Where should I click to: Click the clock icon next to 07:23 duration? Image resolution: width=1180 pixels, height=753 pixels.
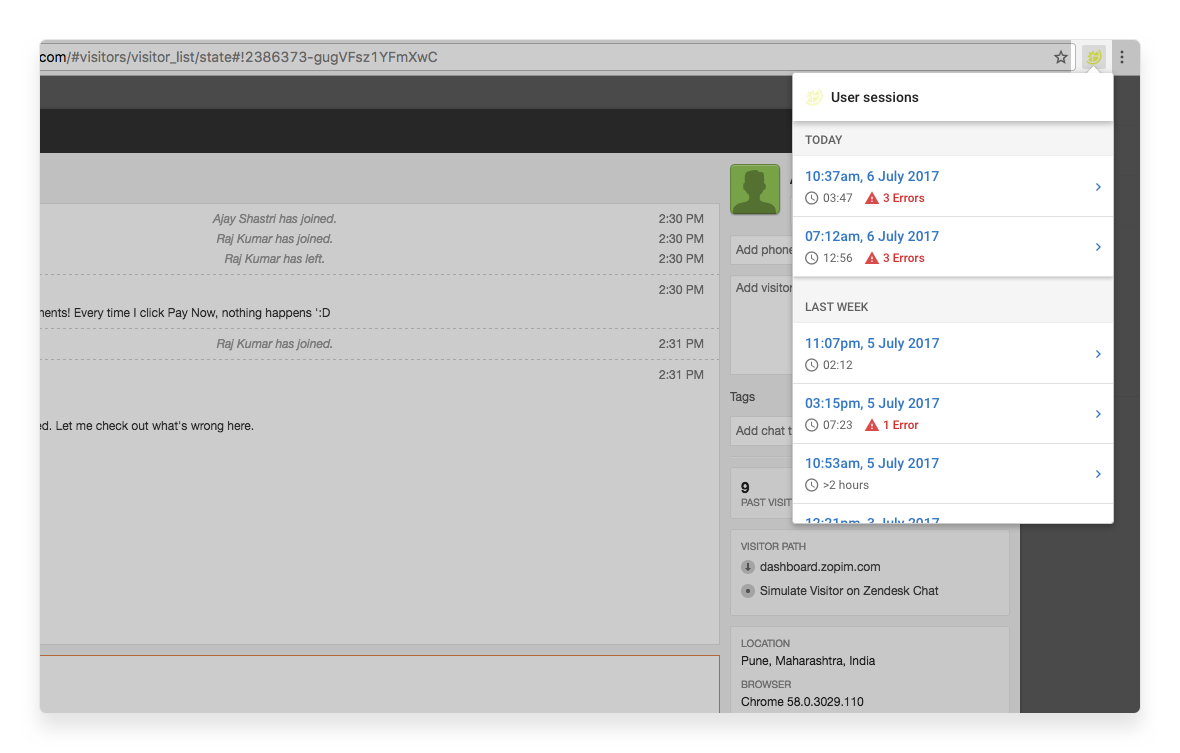click(811, 425)
